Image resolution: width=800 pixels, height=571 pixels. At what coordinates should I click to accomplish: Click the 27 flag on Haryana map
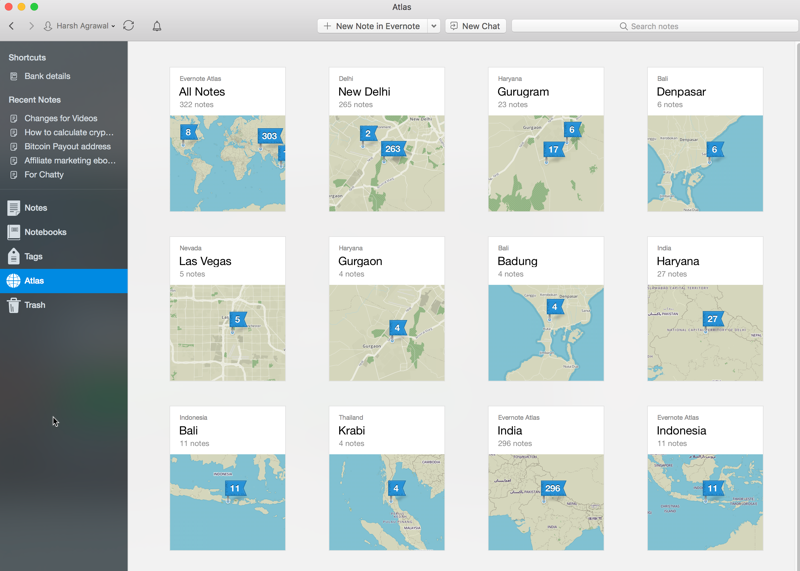click(713, 319)
